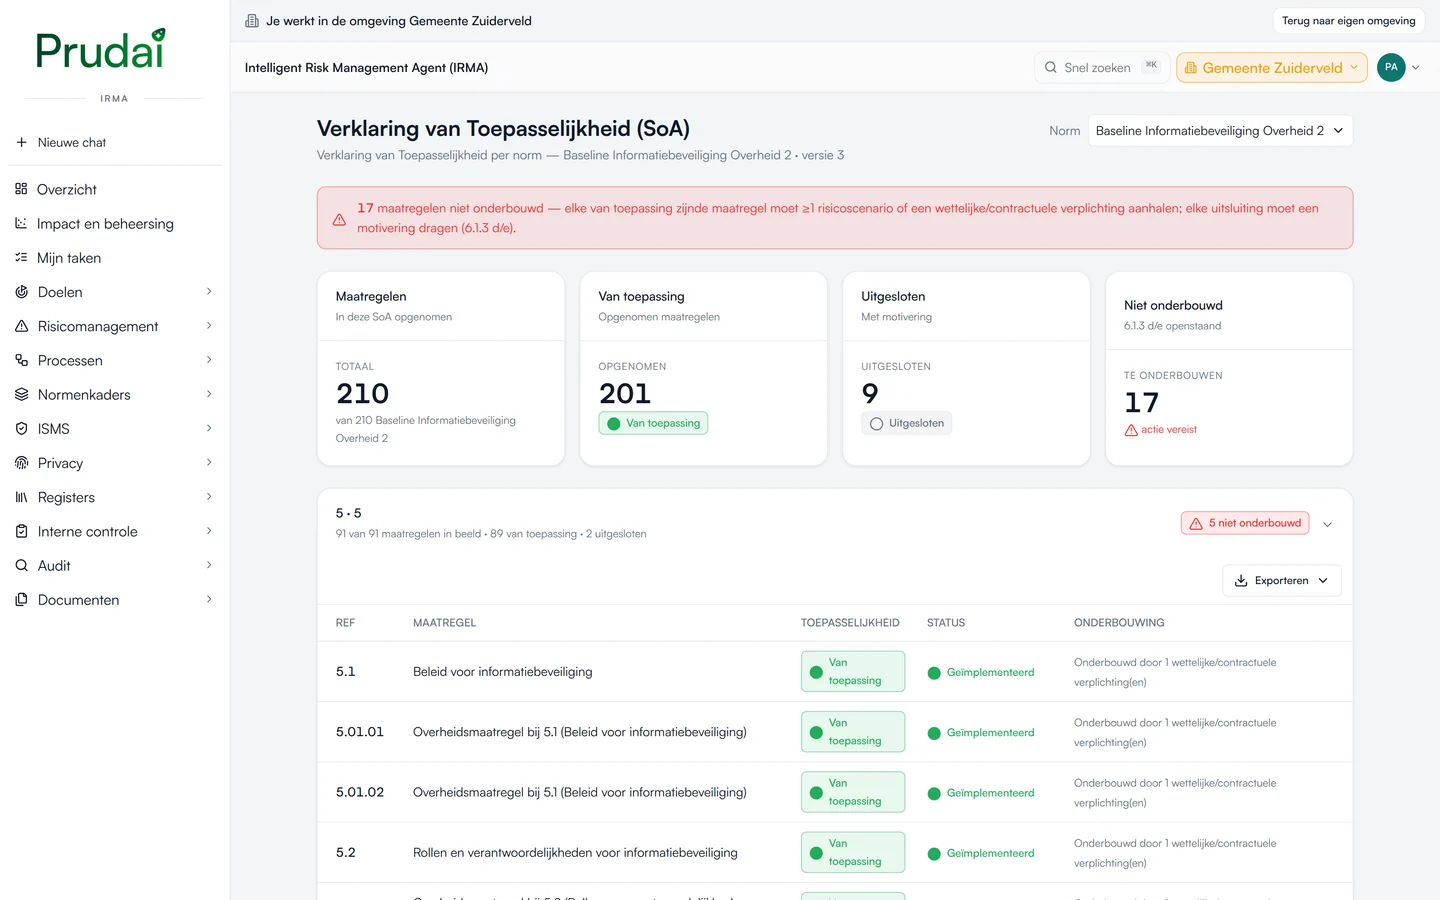Screen dimensions: 1440x900
Task: Click the Prudai logo
Action: pos(100,49)
